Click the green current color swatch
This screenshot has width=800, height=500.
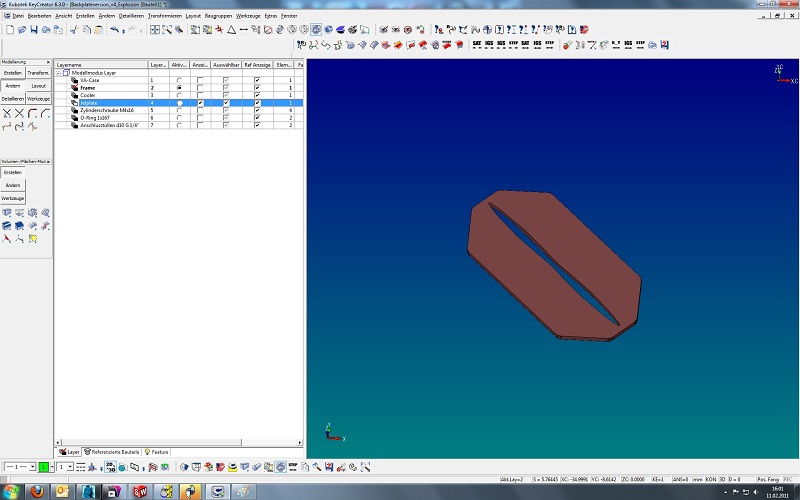[x=43, y=467]
